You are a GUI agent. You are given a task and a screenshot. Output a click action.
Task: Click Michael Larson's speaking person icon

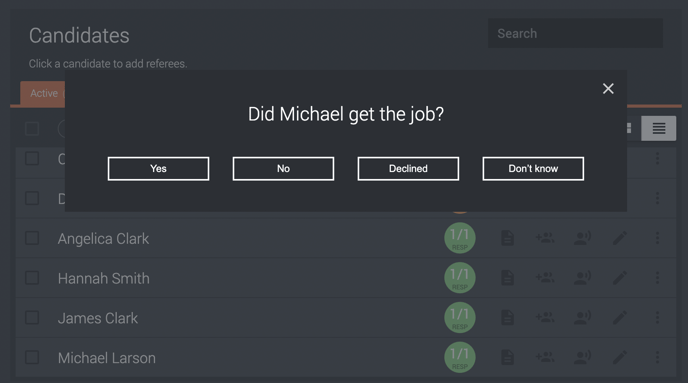582,357
